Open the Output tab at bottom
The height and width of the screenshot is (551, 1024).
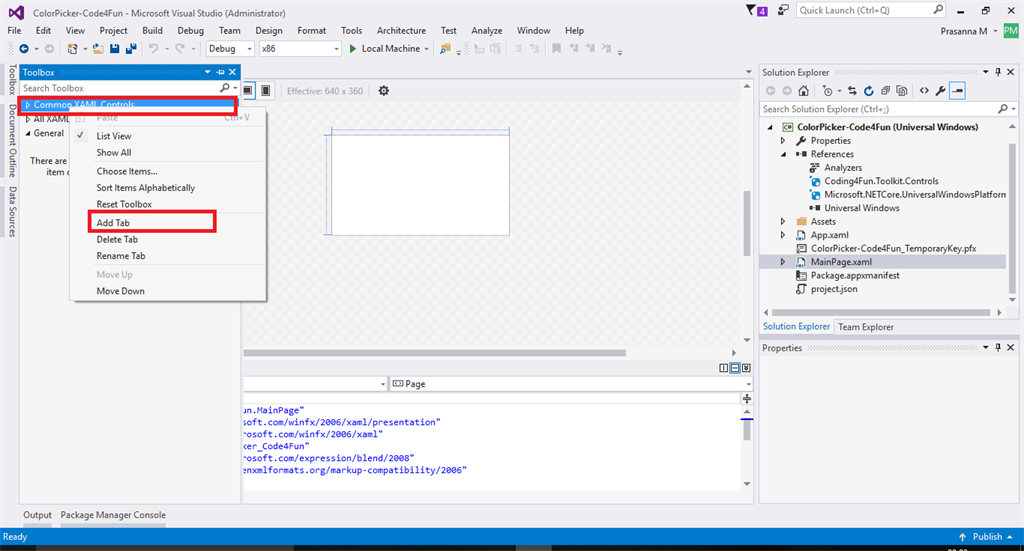click(37, 515)
